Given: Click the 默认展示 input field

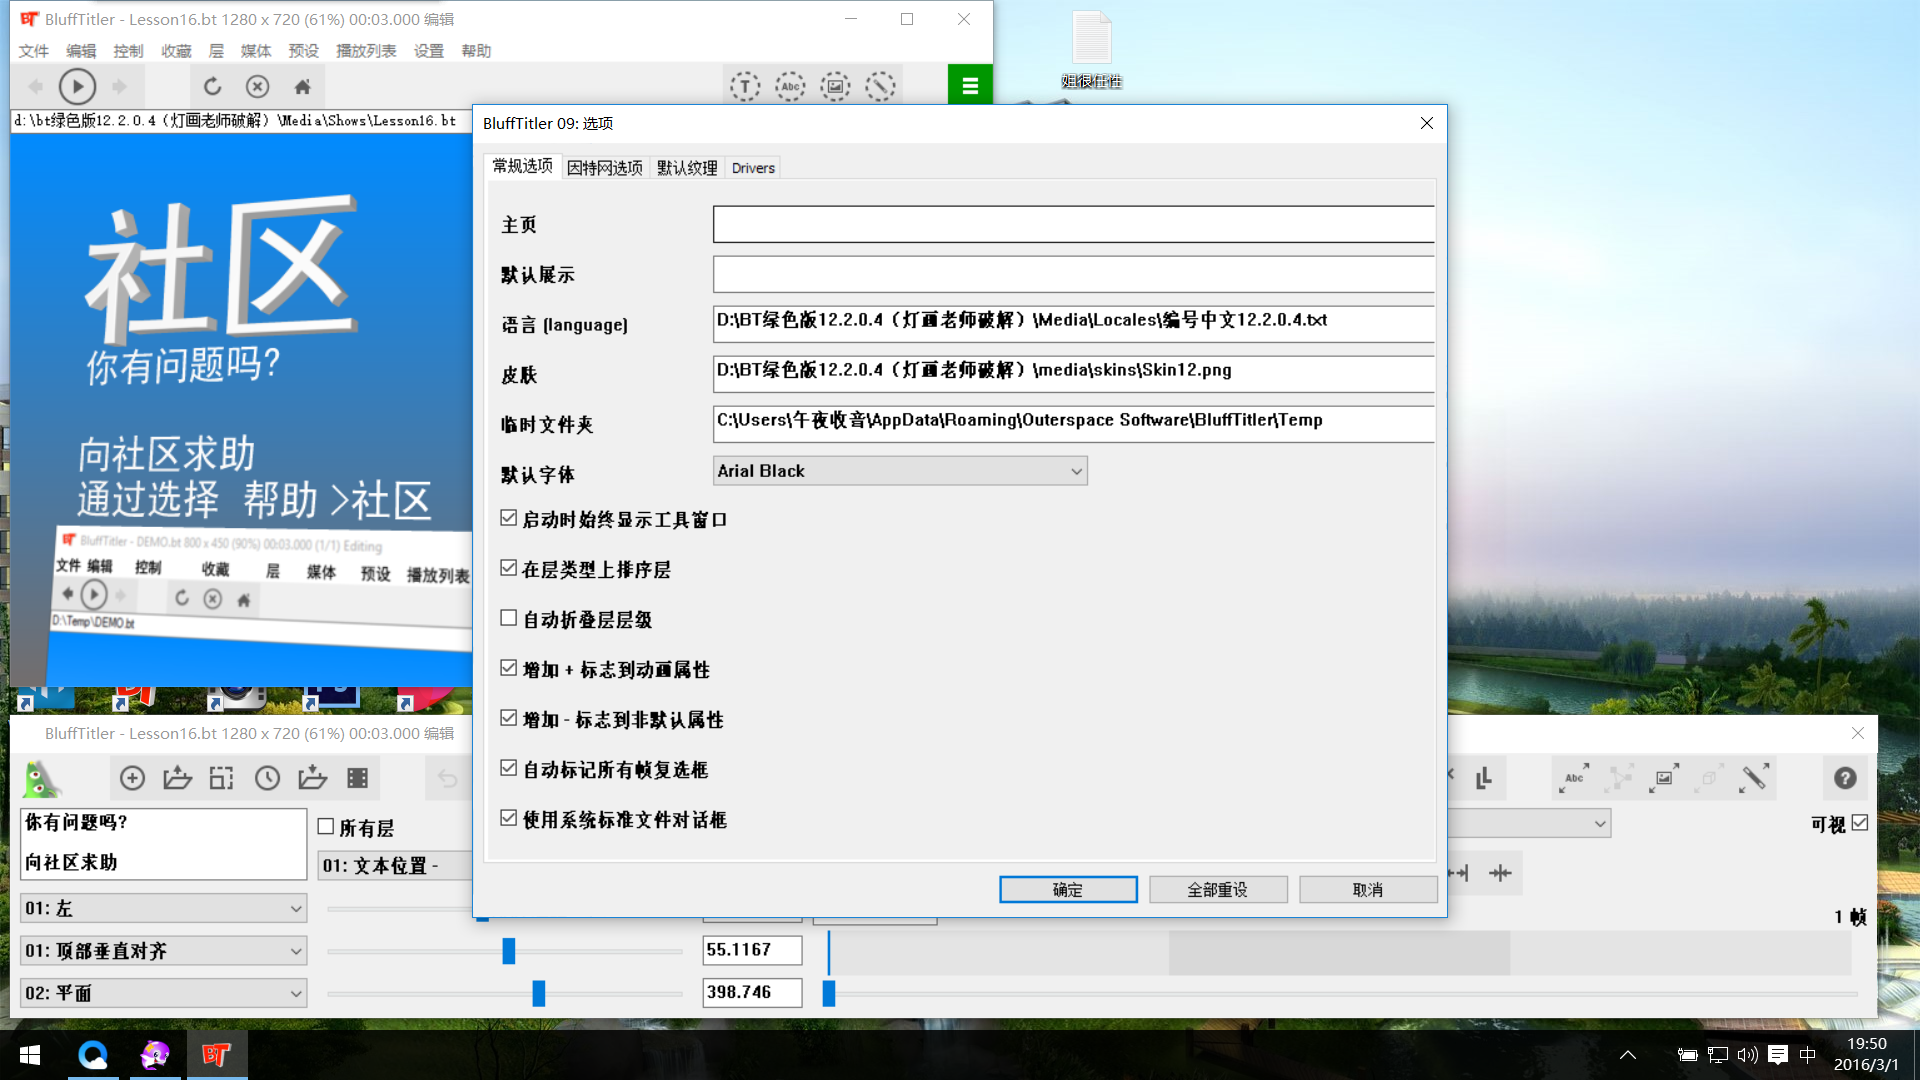Looking at the screenshot, I should point(1074,274).
